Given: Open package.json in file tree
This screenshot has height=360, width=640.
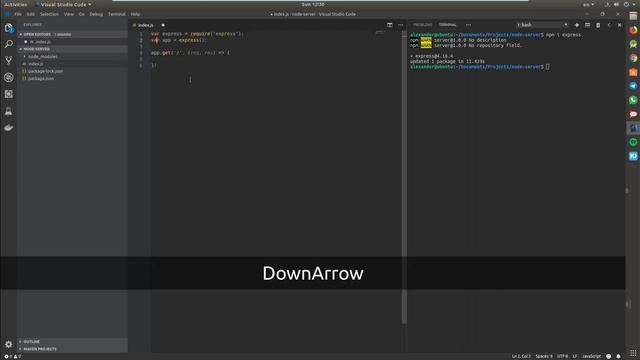Looking at the screenshot, I should 72,78.
